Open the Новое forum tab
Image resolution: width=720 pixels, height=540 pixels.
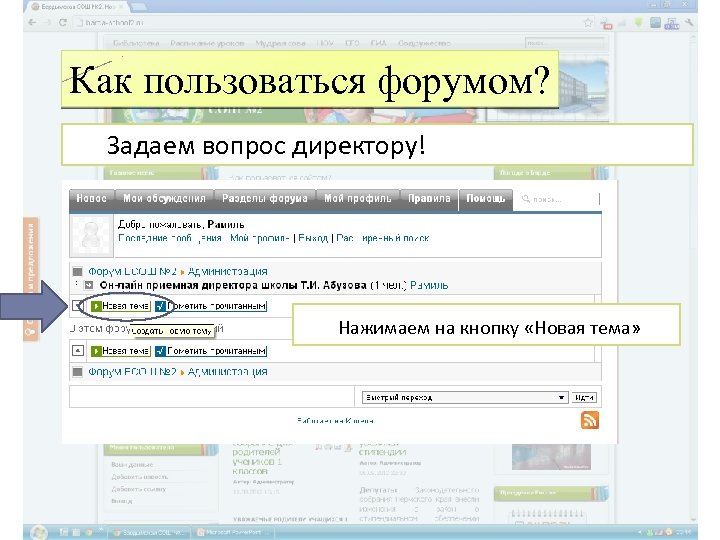(x=91, y=198)
